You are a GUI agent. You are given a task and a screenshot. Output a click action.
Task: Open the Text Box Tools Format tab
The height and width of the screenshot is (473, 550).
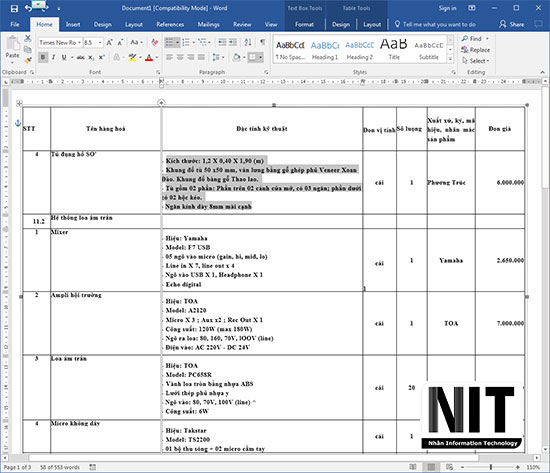click(x=304, y=25)
